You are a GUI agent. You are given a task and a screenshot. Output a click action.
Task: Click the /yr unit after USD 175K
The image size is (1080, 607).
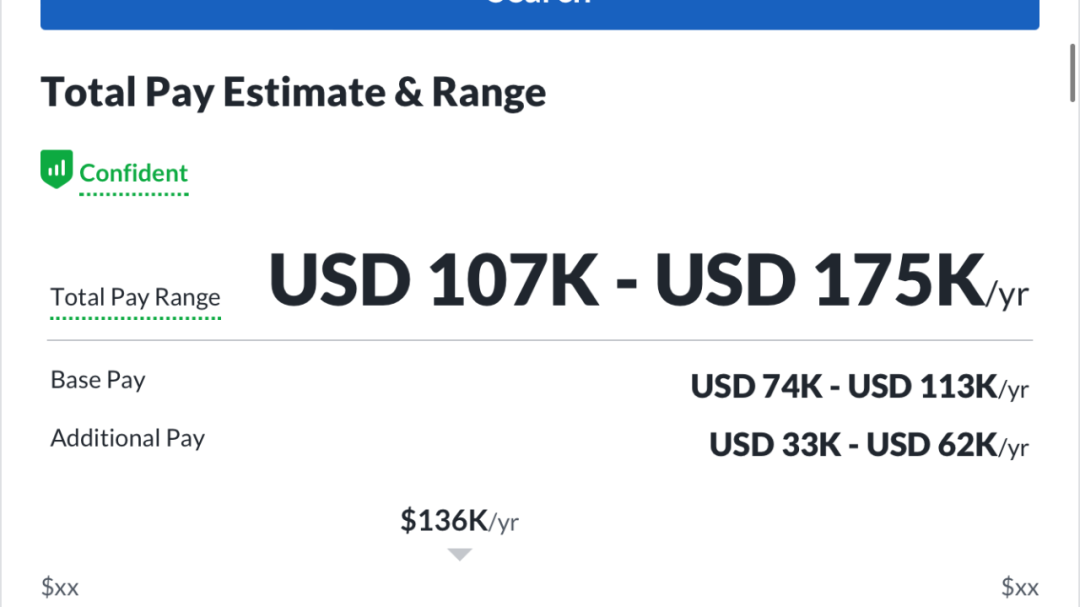pos(1008,295)
